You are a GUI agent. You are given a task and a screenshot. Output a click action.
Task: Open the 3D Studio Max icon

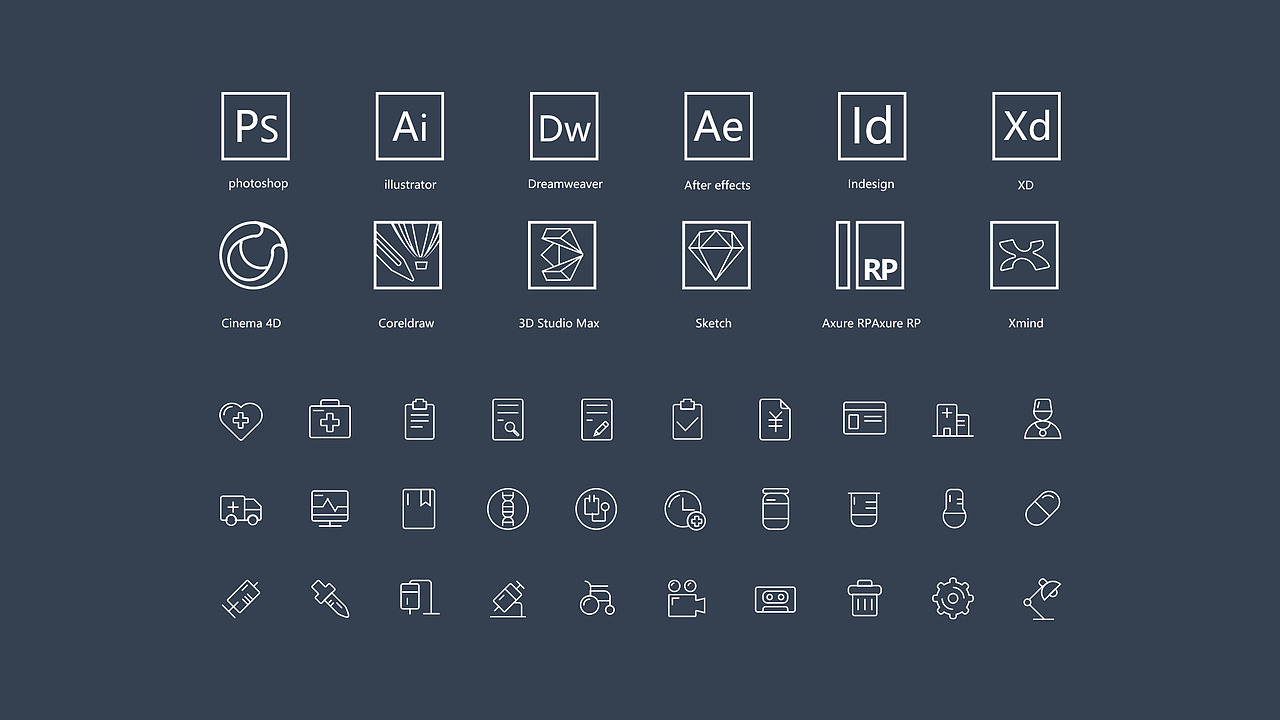pyautogui.click(x=562, y=255)
